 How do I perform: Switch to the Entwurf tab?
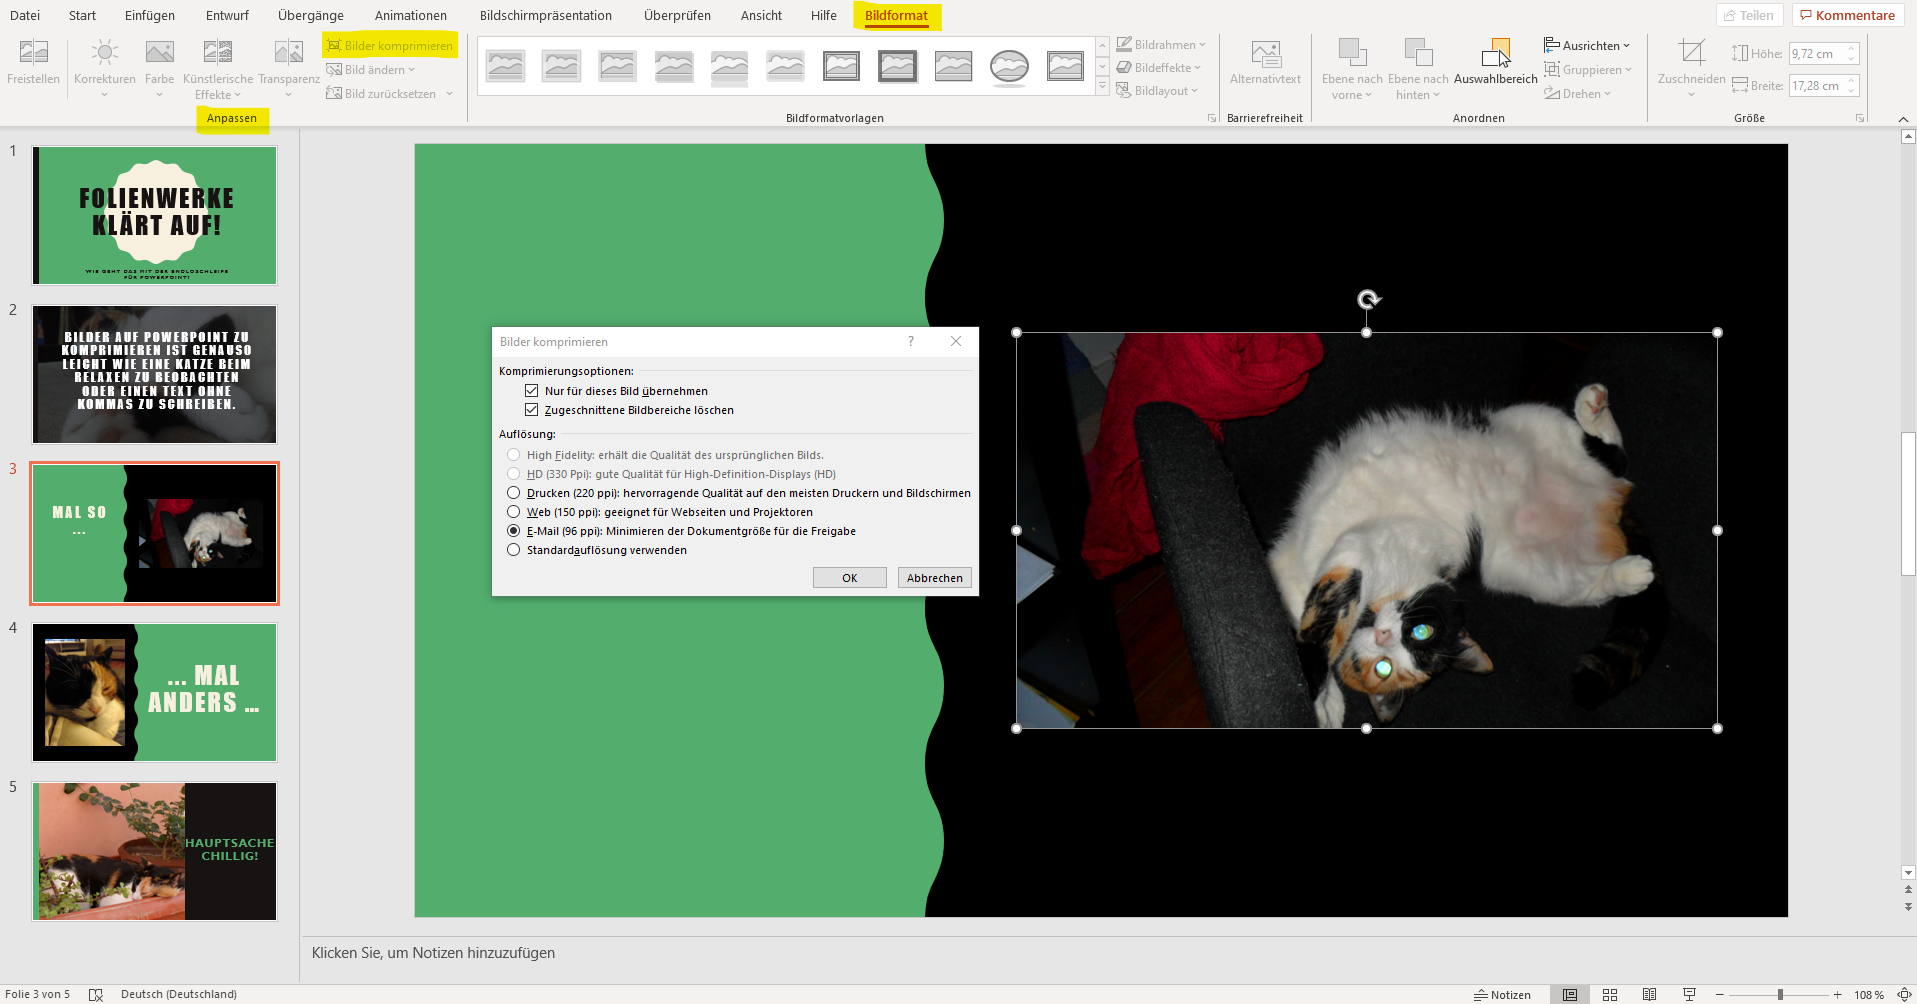[x=227, y=15]
